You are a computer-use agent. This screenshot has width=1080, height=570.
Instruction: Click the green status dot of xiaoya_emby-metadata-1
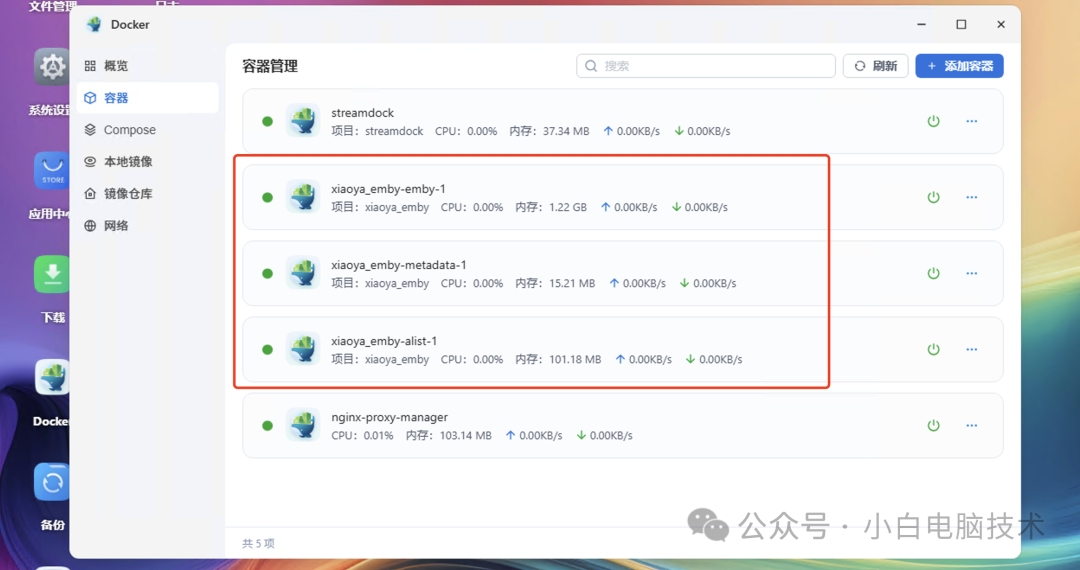[267, 273]
